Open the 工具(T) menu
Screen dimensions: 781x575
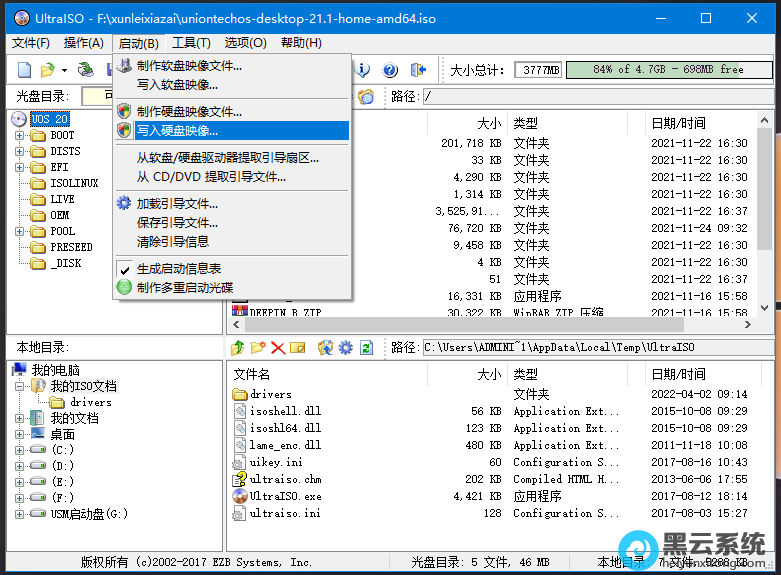click(x=191, y=43)
